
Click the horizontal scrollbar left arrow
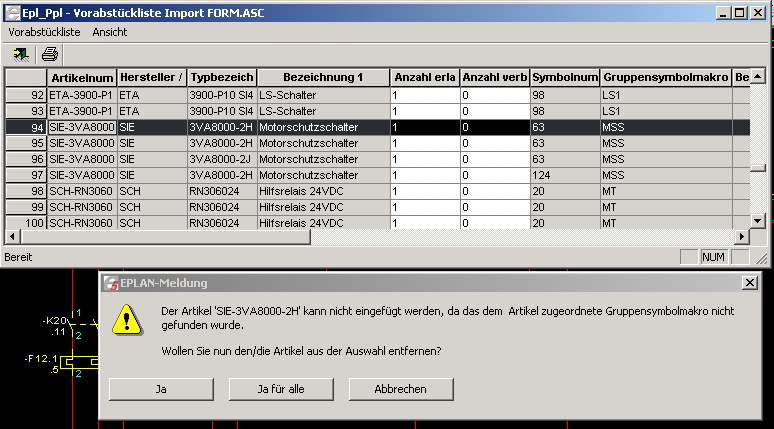point(12,237)
